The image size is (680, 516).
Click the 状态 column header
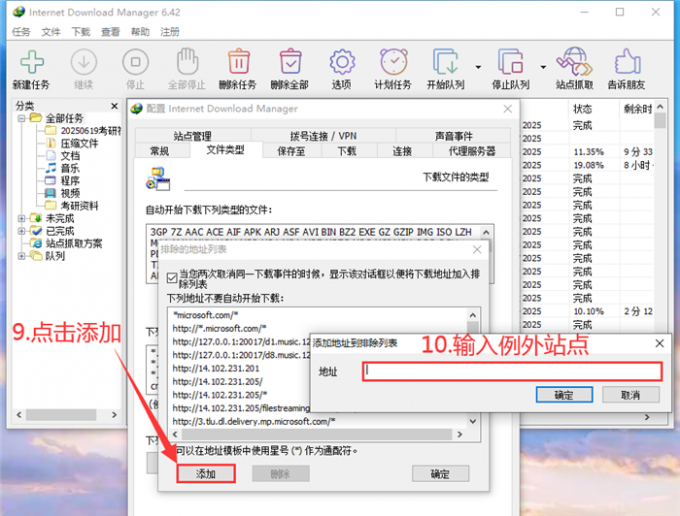(582, 108)
